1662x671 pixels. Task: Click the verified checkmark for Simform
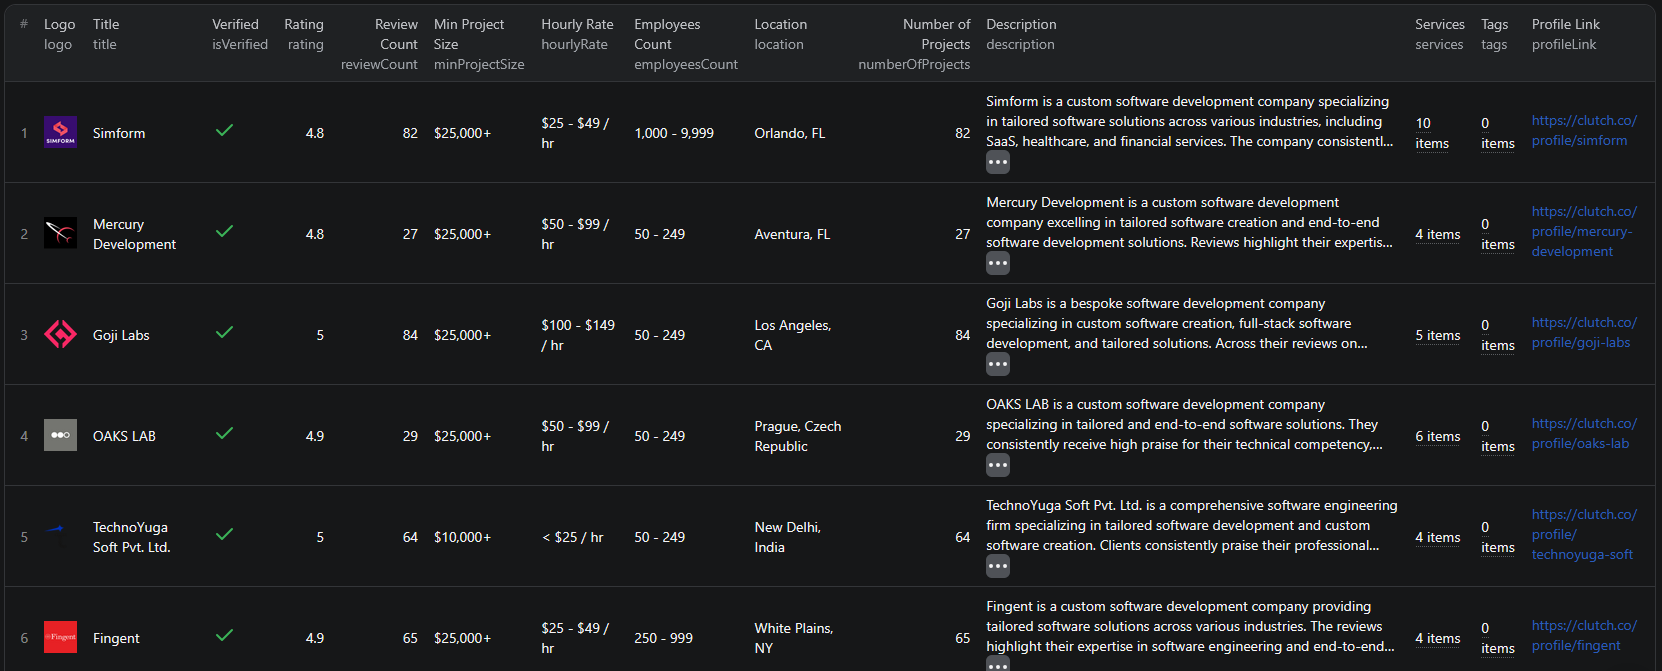(x=225, y=131)
